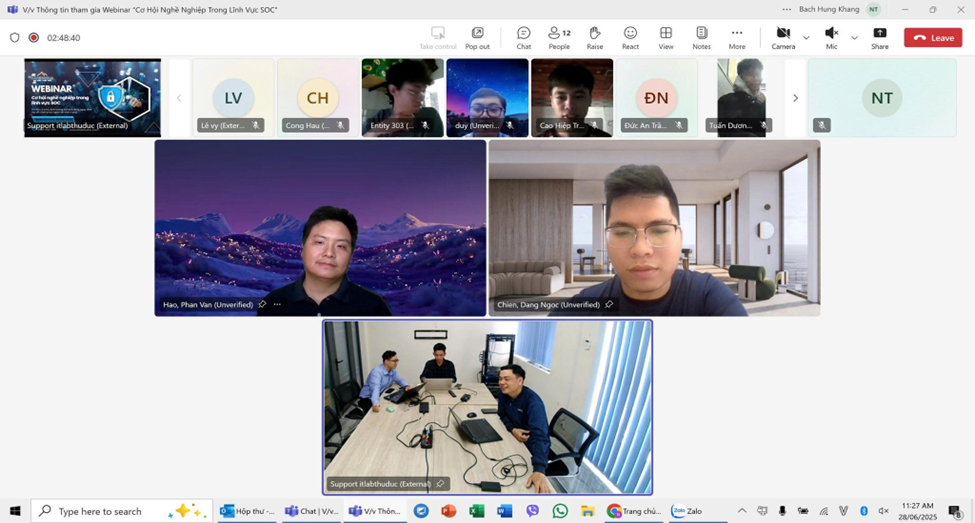Open the More actions menu
This screenshot has height=523, width=975.
(737, 37)
